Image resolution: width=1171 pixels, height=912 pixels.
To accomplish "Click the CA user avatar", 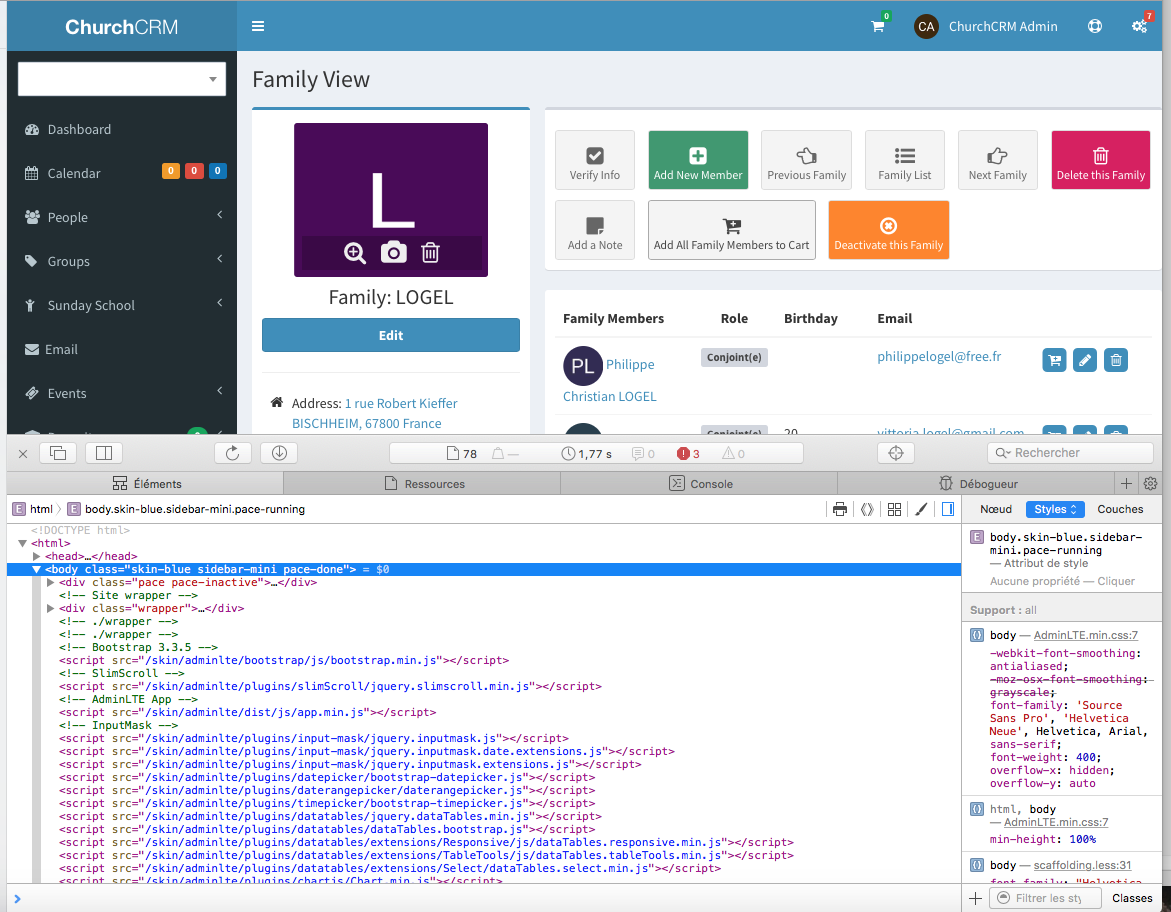I will (x=926, y=26).
